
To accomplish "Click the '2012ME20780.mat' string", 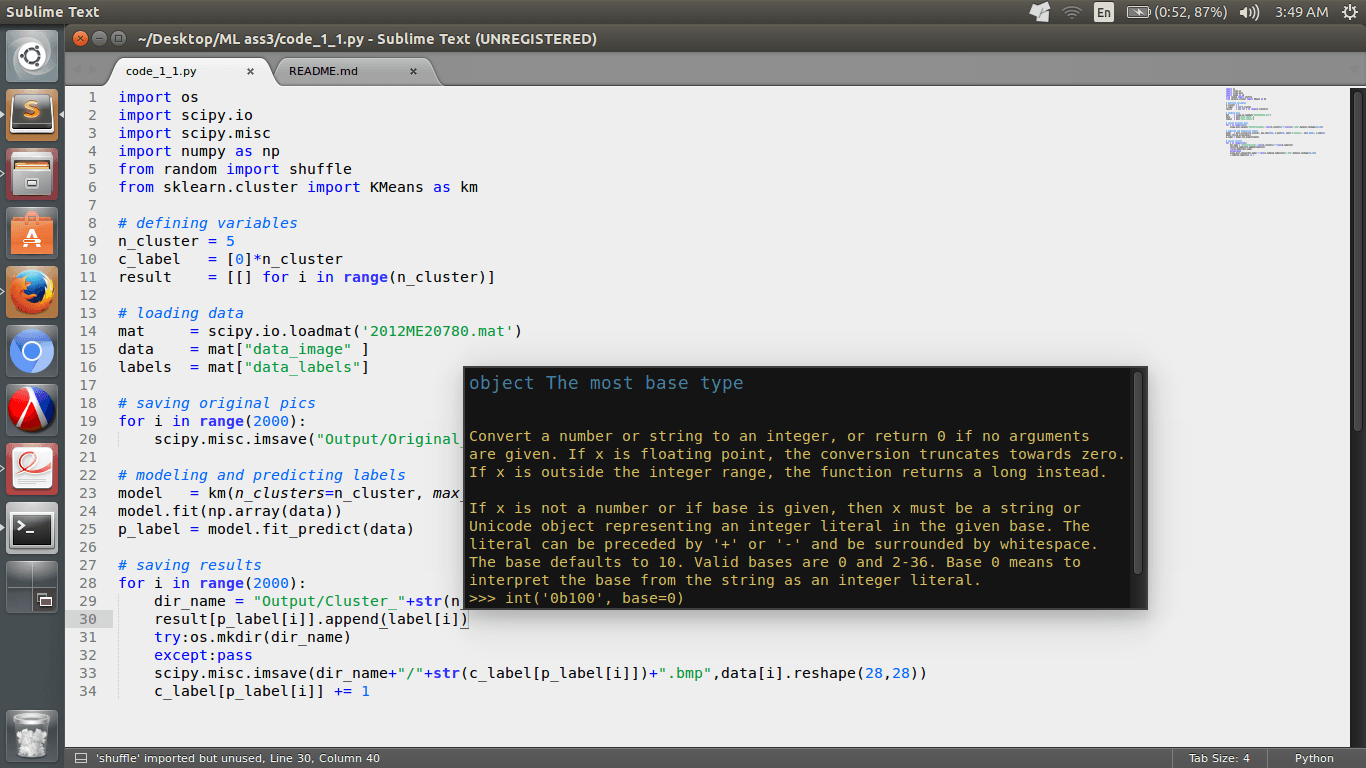I will pos(439,331).
